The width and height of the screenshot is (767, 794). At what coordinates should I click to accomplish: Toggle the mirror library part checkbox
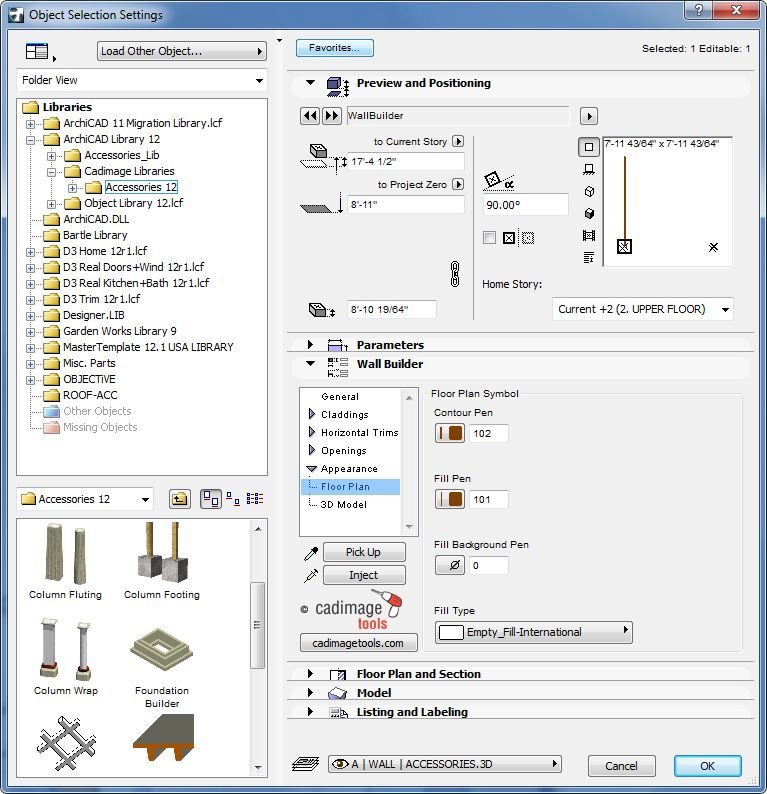(489, 237)
